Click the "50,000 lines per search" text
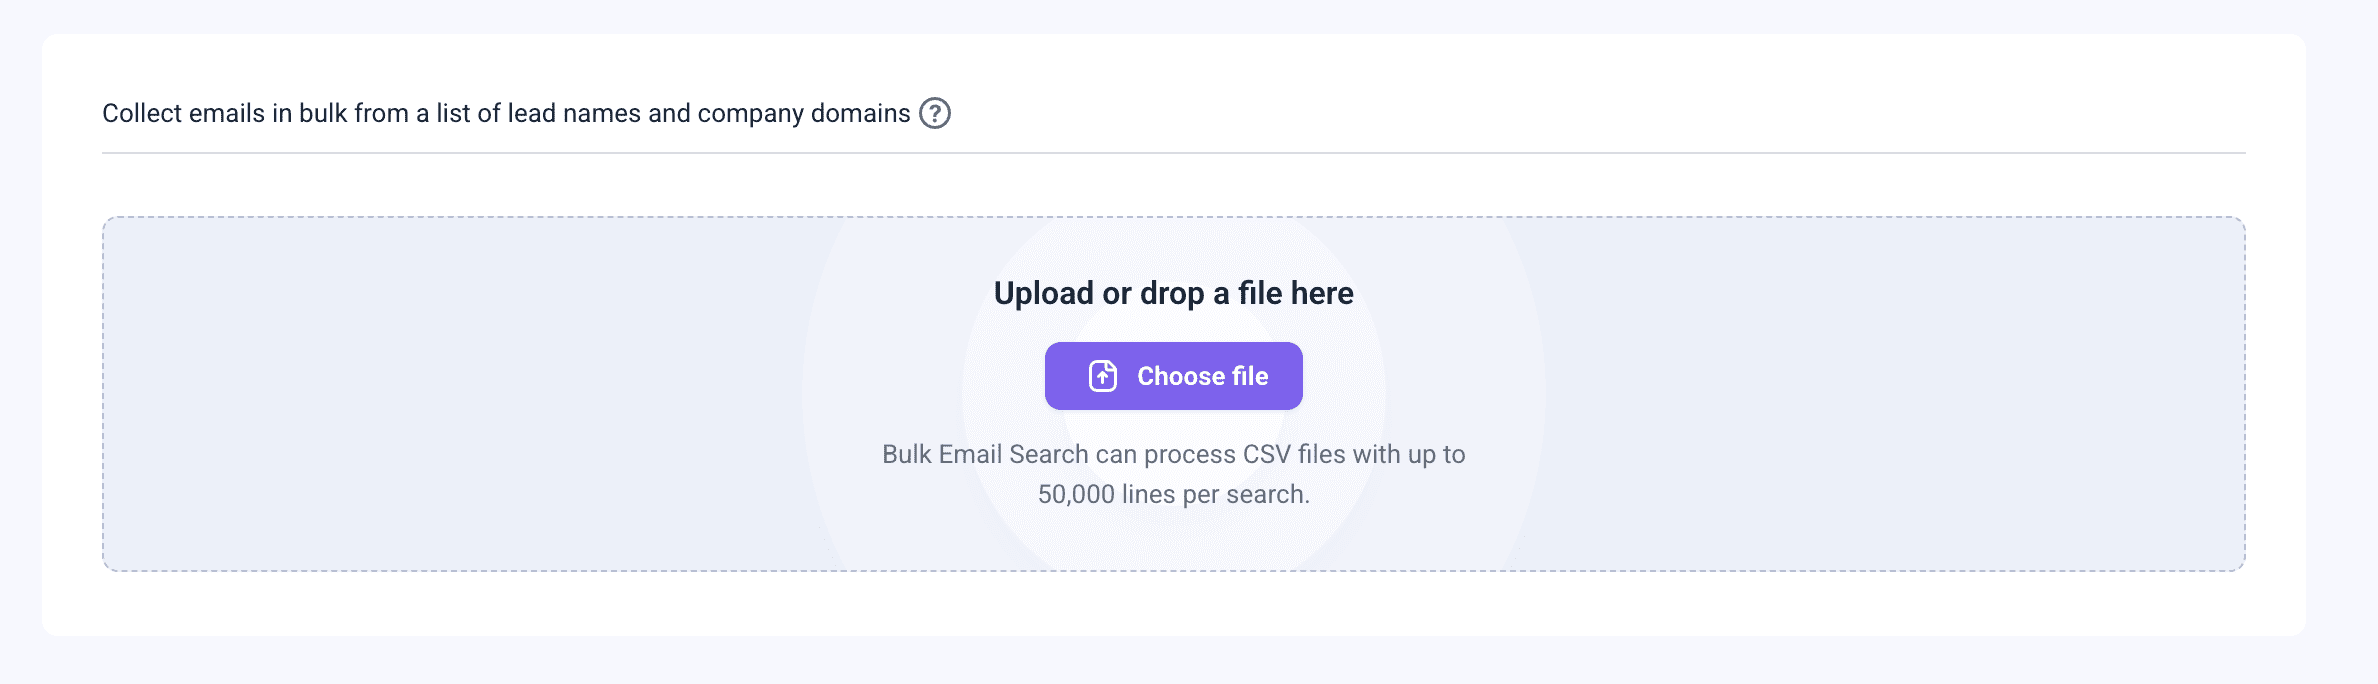The width and height of the screenshot is (2378, 684). click(1173, 494)
